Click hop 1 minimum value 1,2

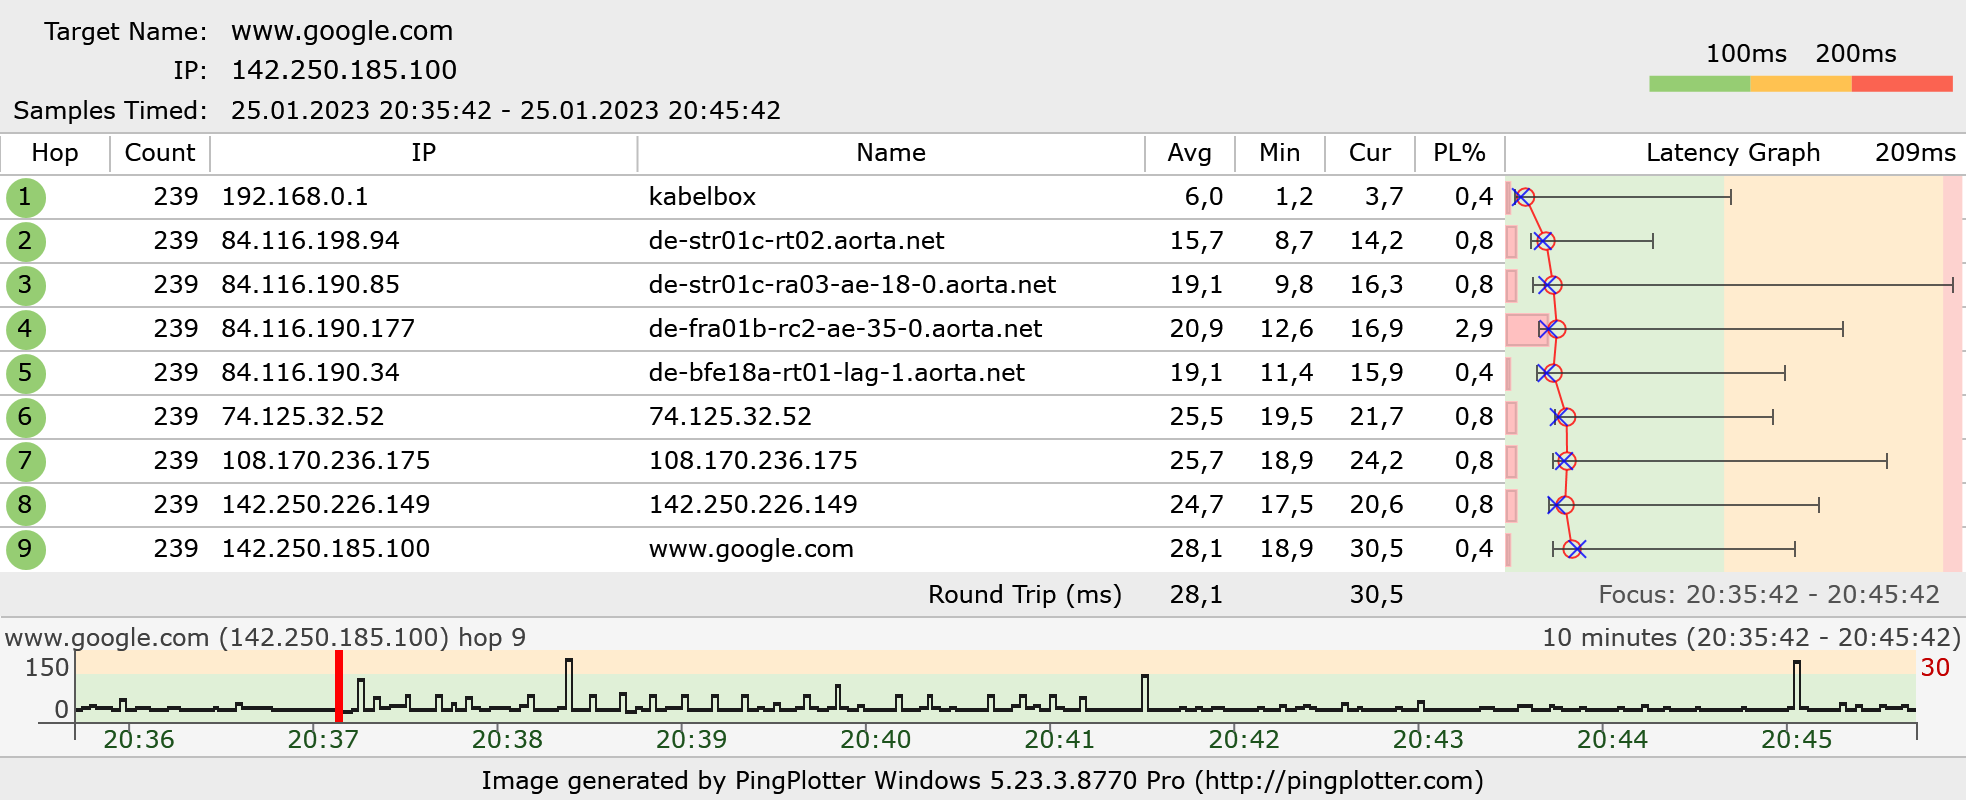(x=1294, y=197)
